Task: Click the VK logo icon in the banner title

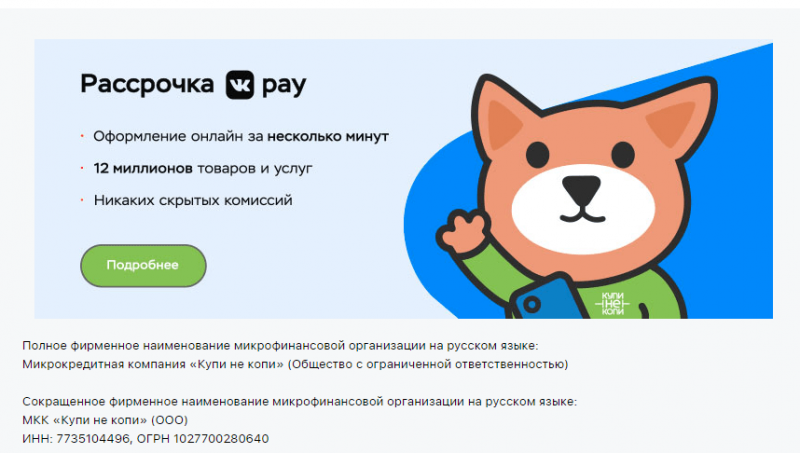Action: [240, 85]
